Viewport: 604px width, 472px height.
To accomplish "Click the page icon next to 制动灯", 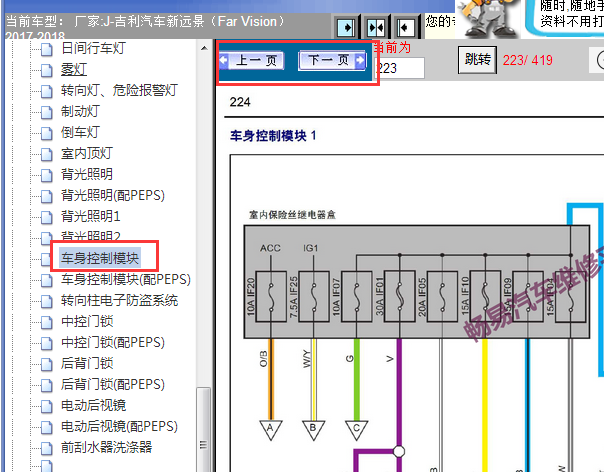I will [47, 113].
